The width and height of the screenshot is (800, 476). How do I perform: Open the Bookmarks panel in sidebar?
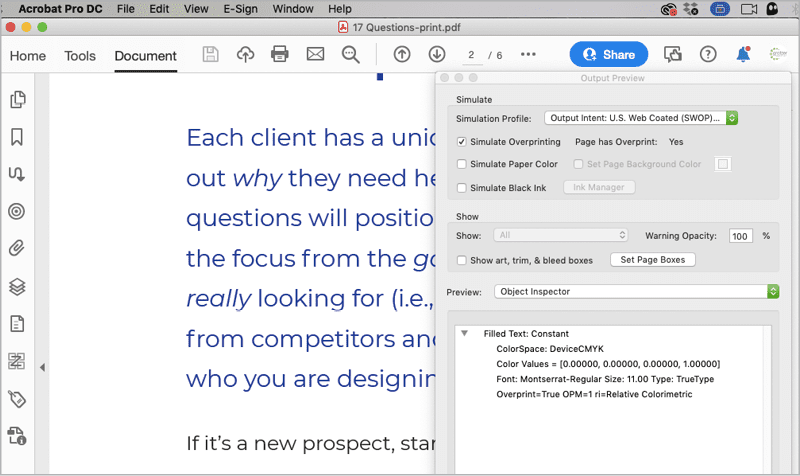[x=17, y=137]
